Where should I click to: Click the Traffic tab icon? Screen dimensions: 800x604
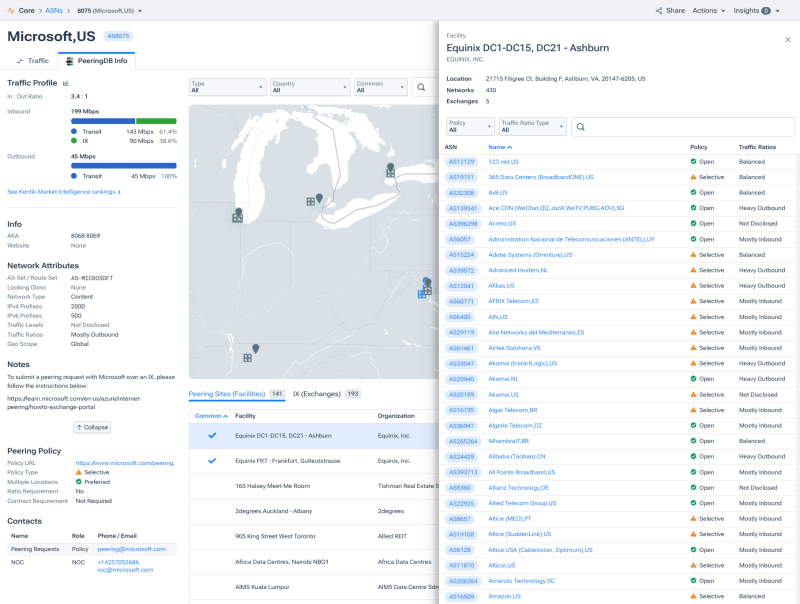tap(20, 61)
